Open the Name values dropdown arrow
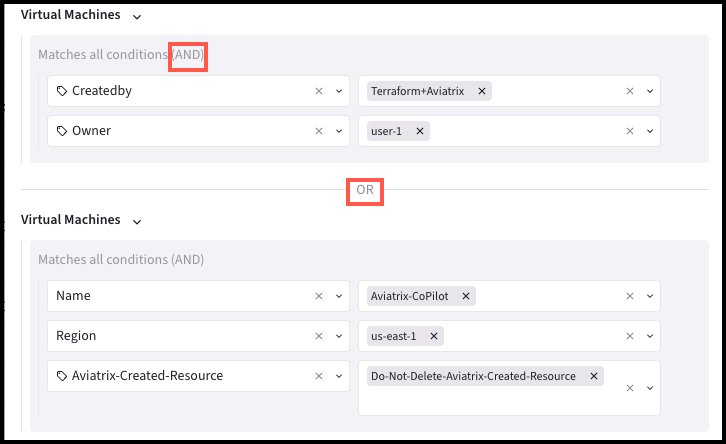Screen dimensions: 726x444 click(650, 296)
